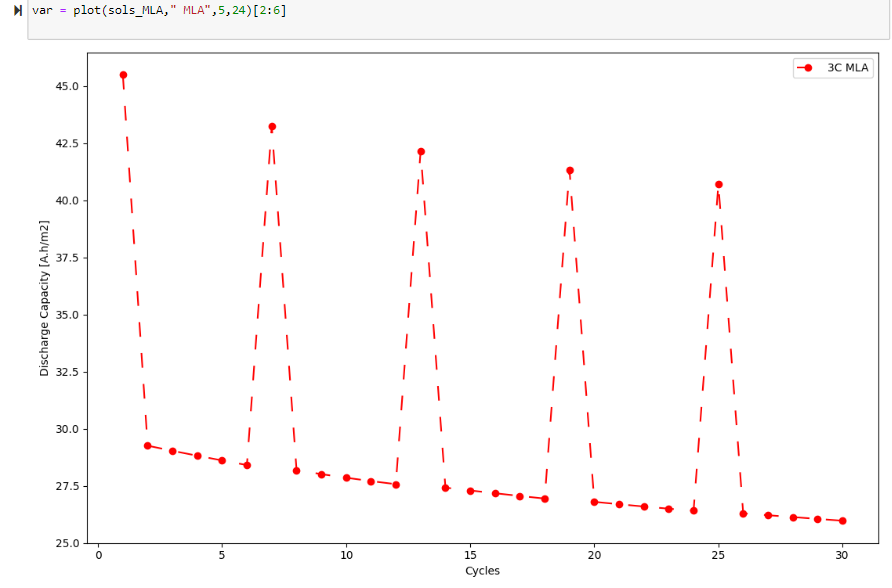The width and height of the screenshot is (892, 588).
Task: Click into the code cell input
Action: pos(458,19)
